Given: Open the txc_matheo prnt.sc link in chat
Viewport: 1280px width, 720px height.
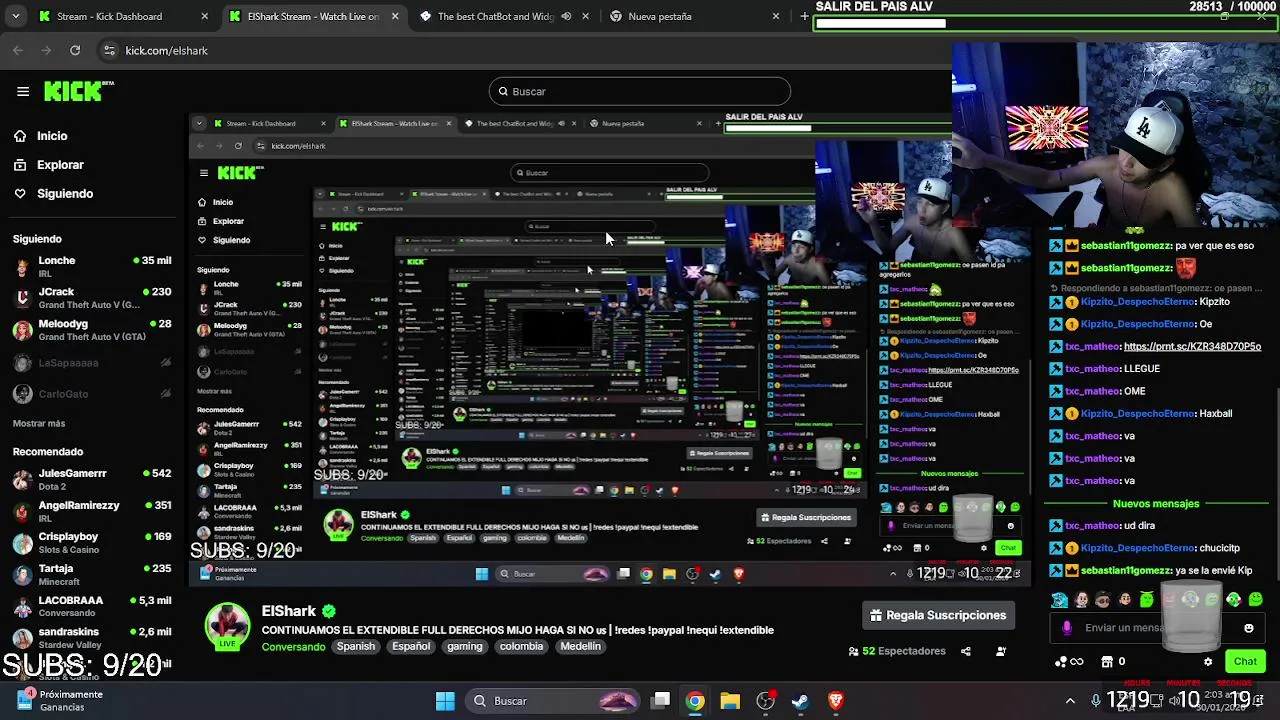Looking at the screenshot, I should 1192,346.
